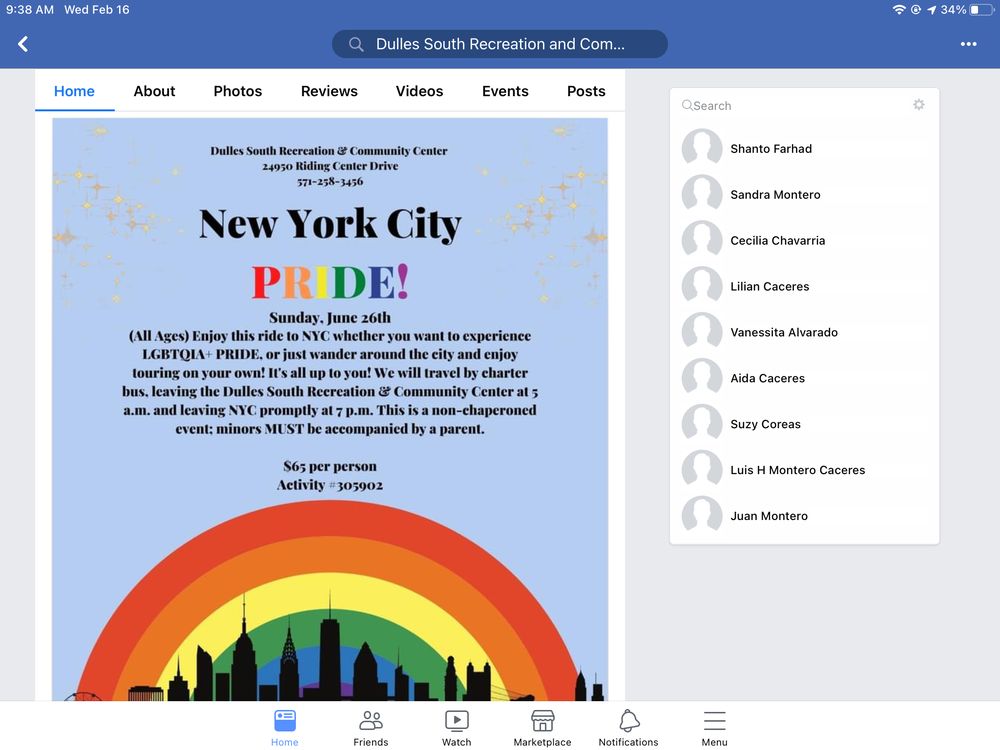Open chat with Shanto Farhad
The height and width of the screenshot is (750, 1000).
[x=804, y=149]
